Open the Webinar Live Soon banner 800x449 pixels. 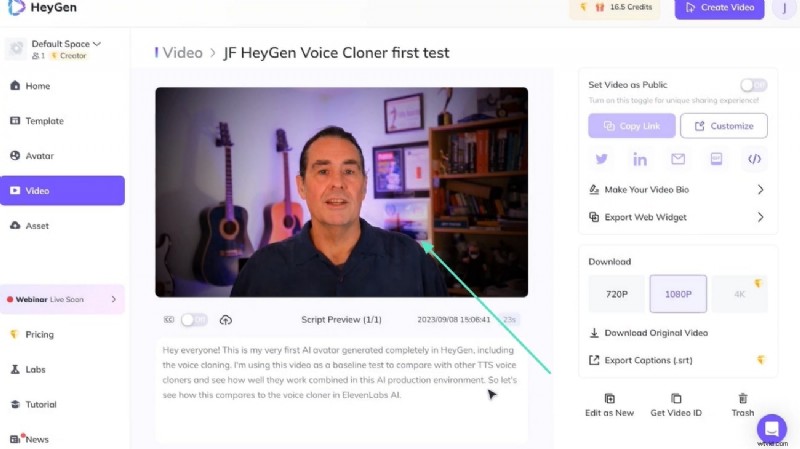[x=62, y=300]
